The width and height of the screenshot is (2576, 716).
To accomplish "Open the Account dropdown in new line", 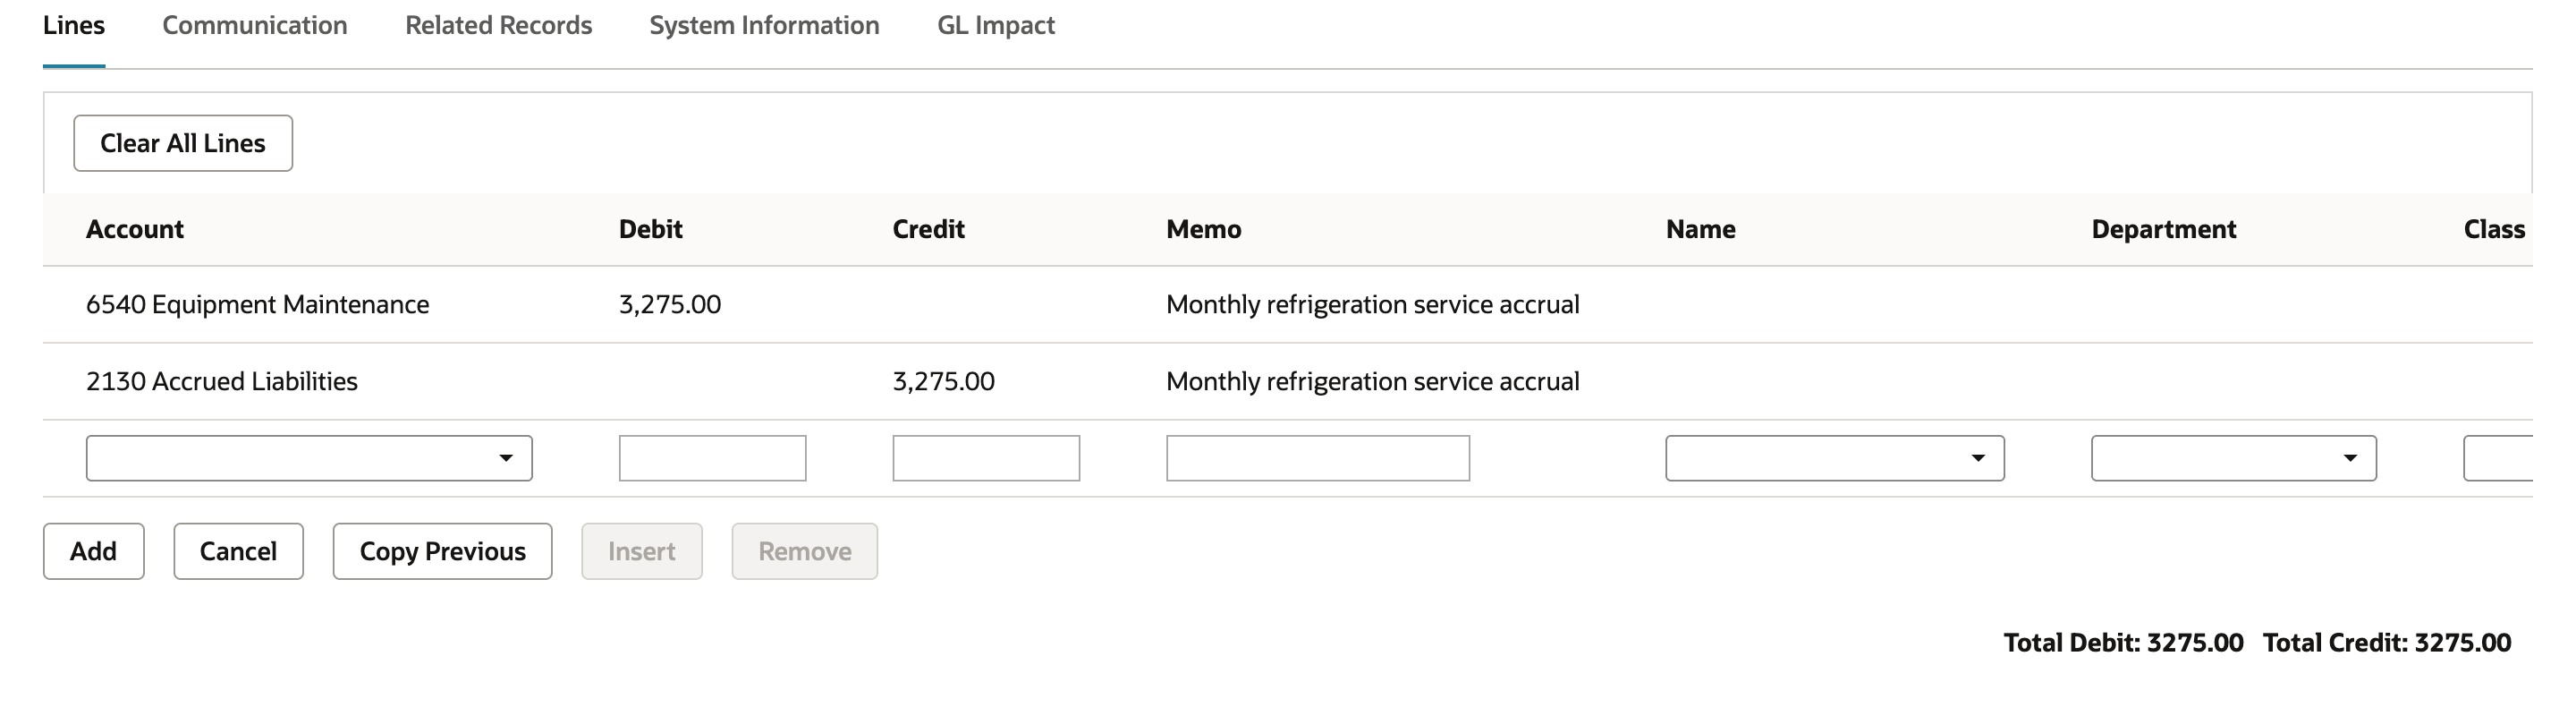I will 309,458.
